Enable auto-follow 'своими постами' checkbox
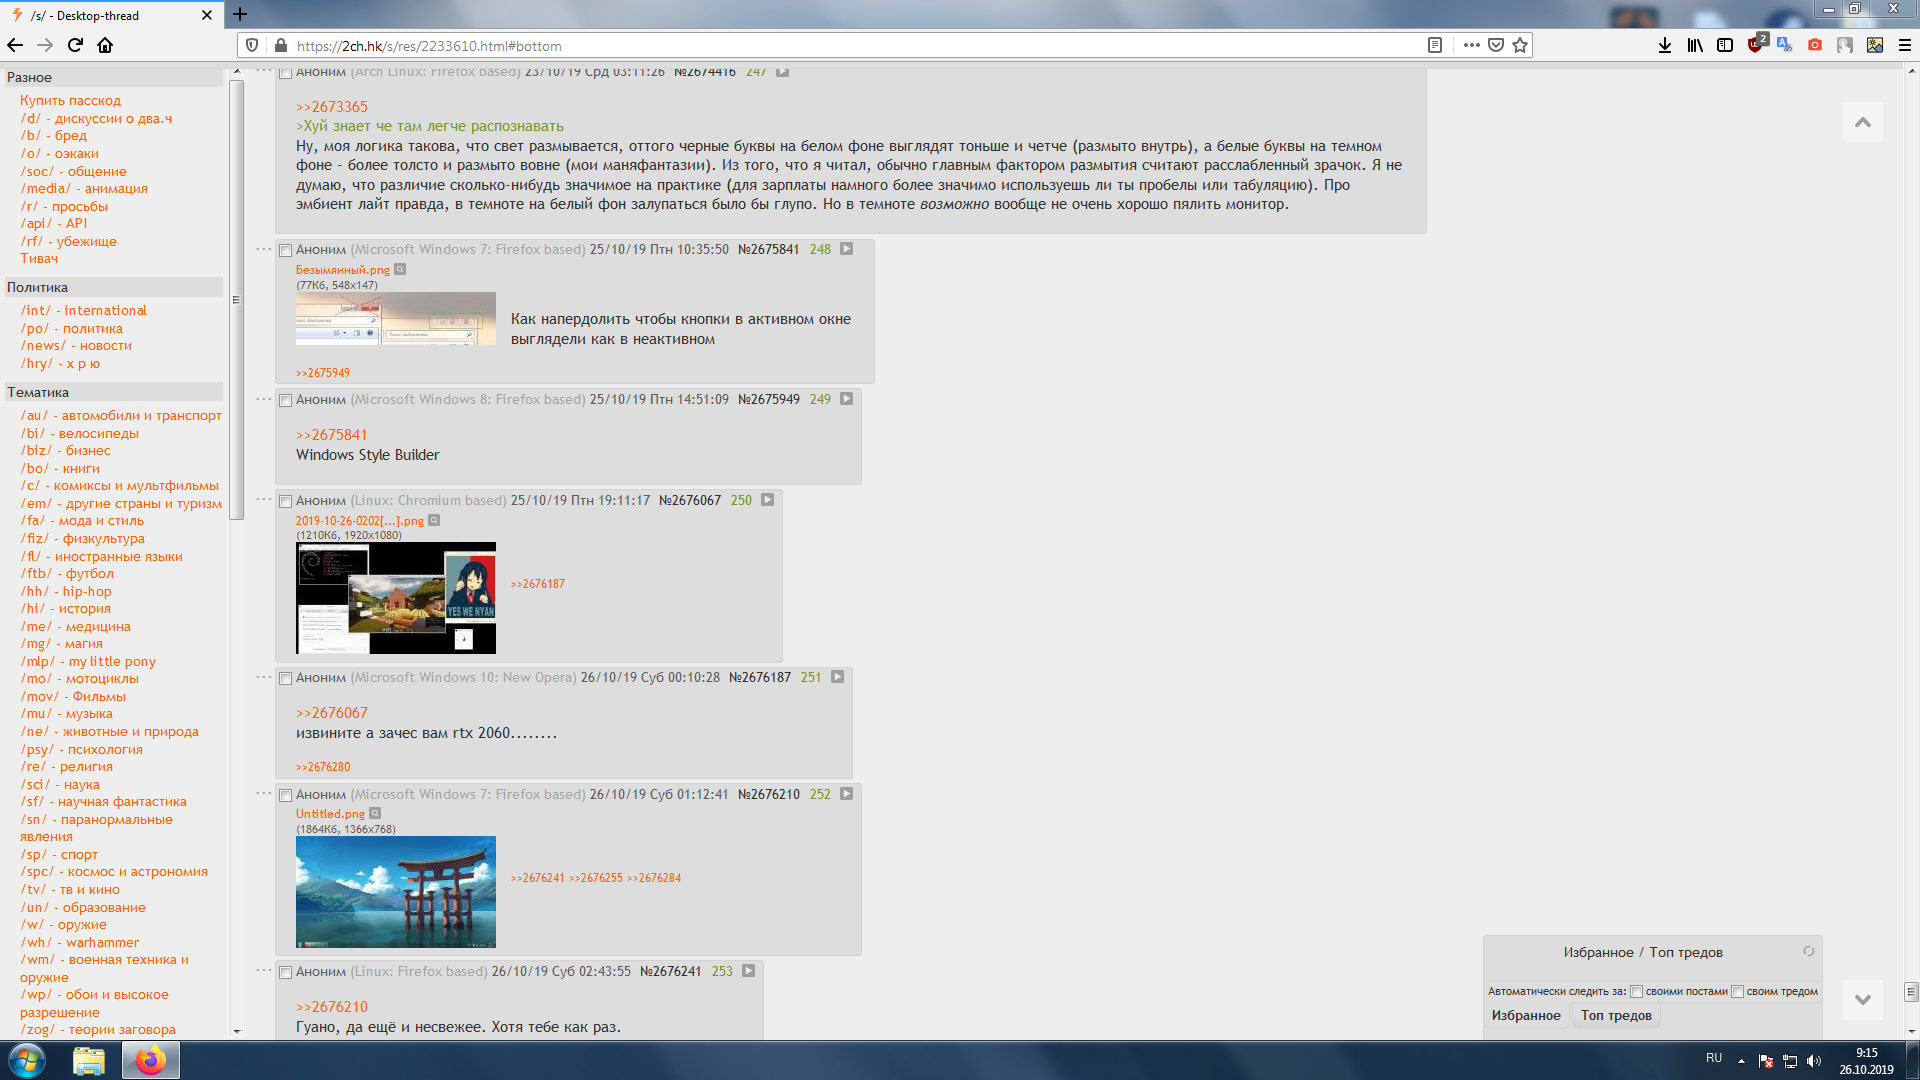This screenshot has height=1080, width=1920. pyautogui.click(x=1637, y=992)
